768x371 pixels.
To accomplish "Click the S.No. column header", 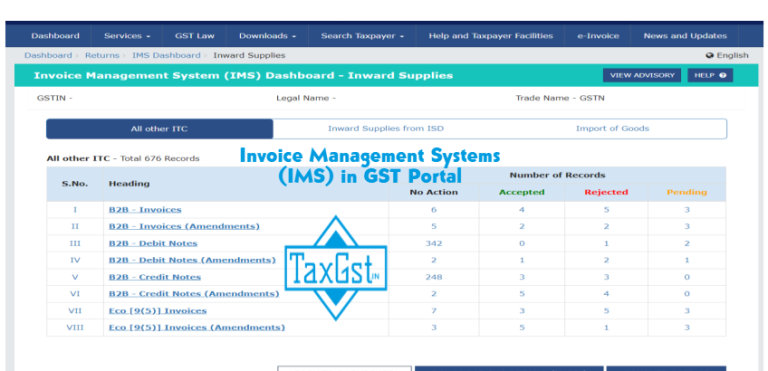I will point(74,184).
